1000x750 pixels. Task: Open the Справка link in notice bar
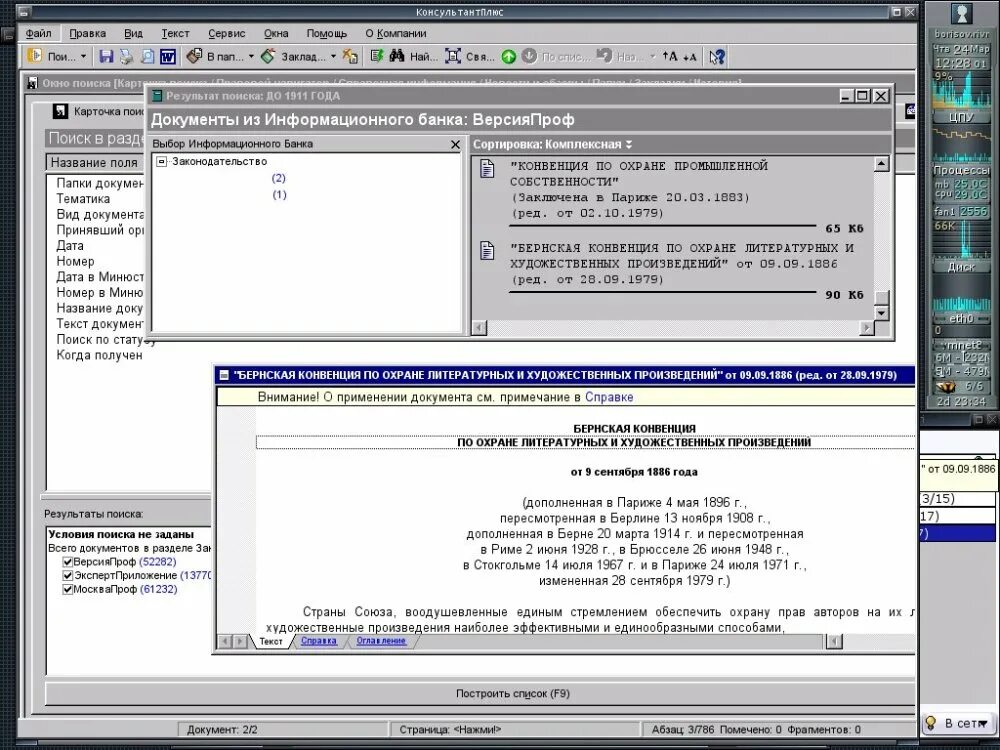click(x=609, y=397)
